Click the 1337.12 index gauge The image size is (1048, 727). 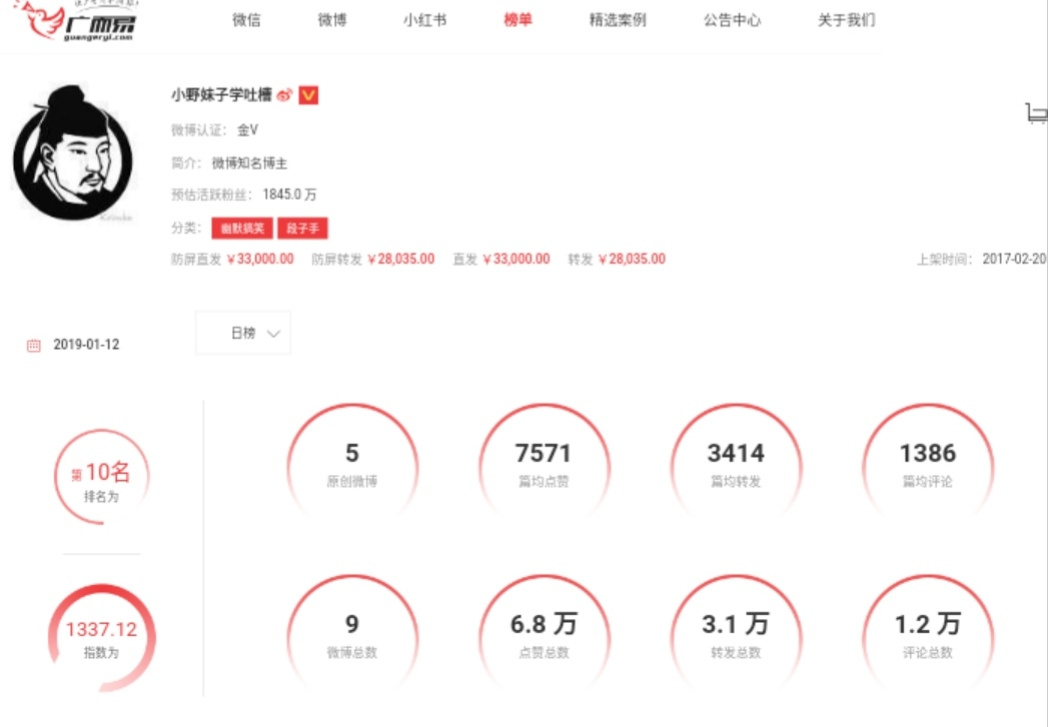click(x=102, y=638)
